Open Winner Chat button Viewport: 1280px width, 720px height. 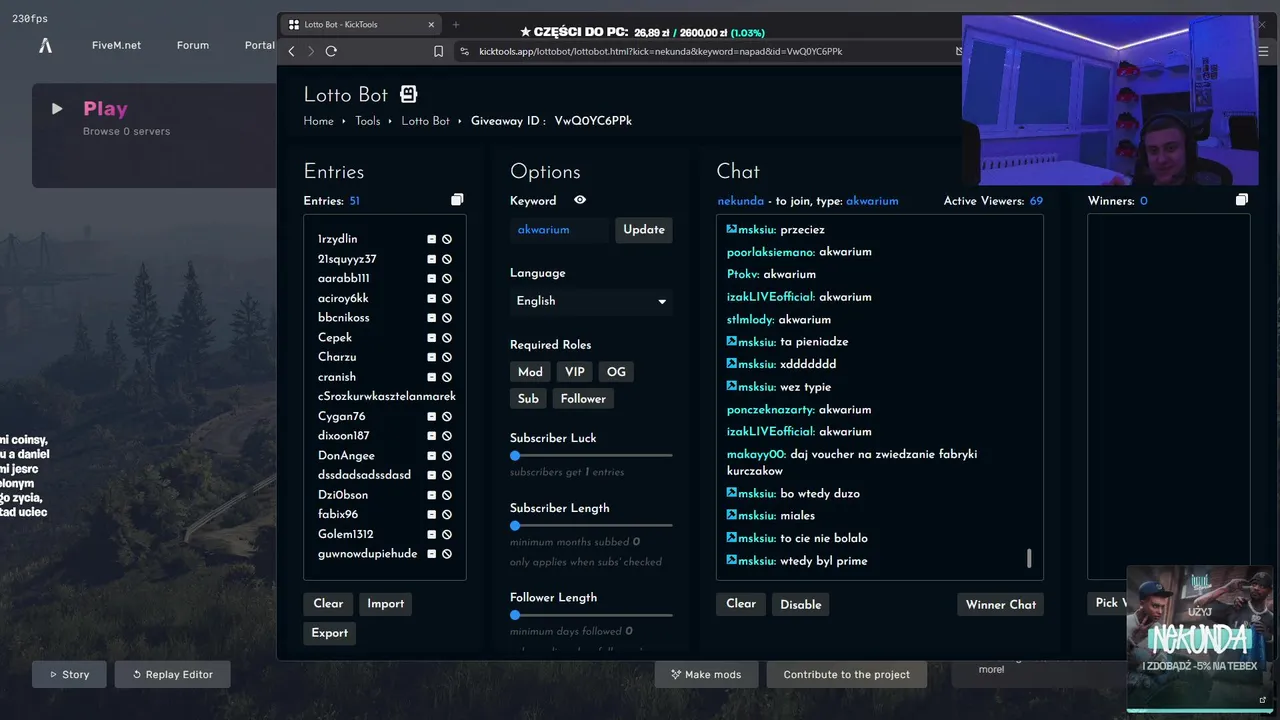click(1001, 604)
